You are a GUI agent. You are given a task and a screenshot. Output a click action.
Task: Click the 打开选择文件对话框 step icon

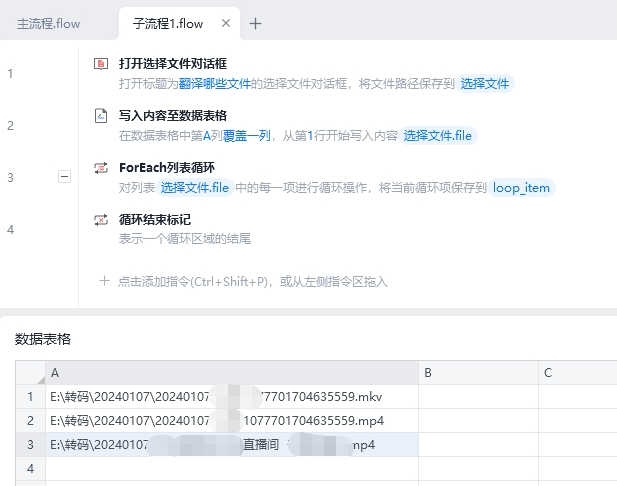click(x=101, y=64)
